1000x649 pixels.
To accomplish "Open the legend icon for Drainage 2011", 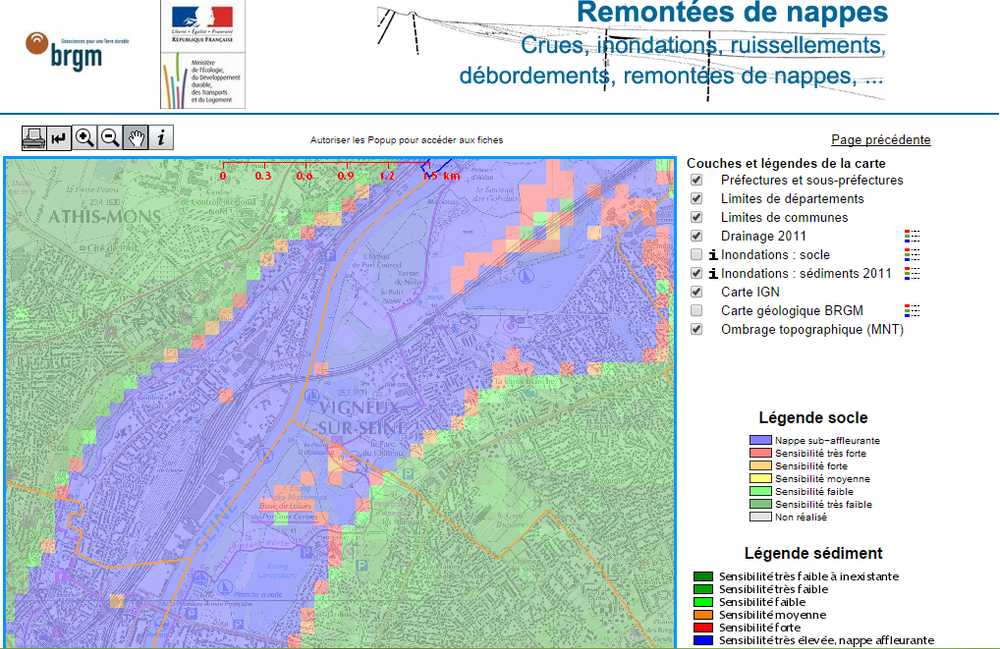I will 914,236.
